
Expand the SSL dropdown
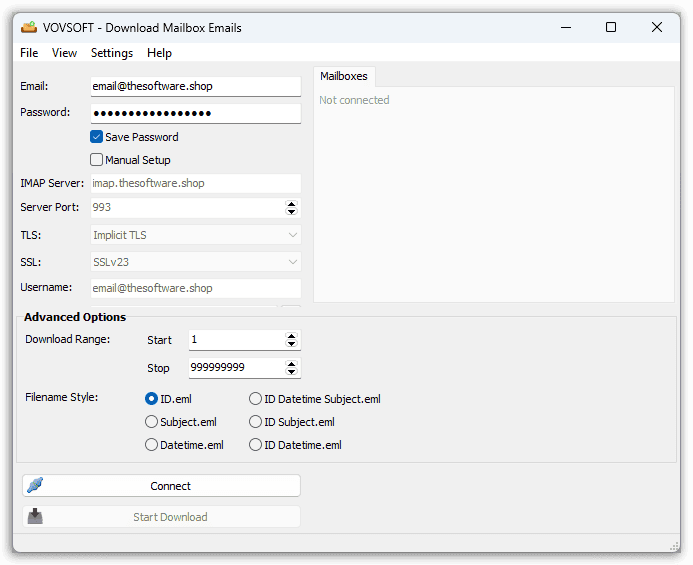click(293, 262)
